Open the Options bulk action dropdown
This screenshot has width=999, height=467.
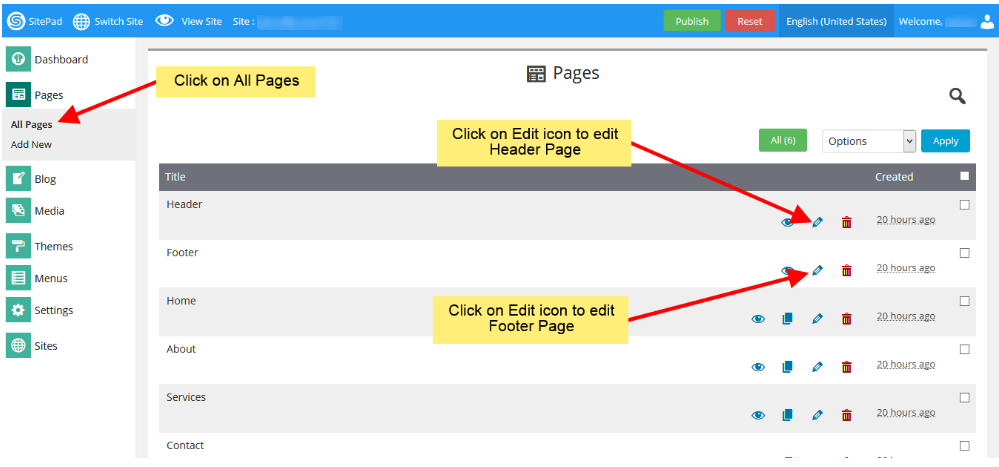click(868, 141)
